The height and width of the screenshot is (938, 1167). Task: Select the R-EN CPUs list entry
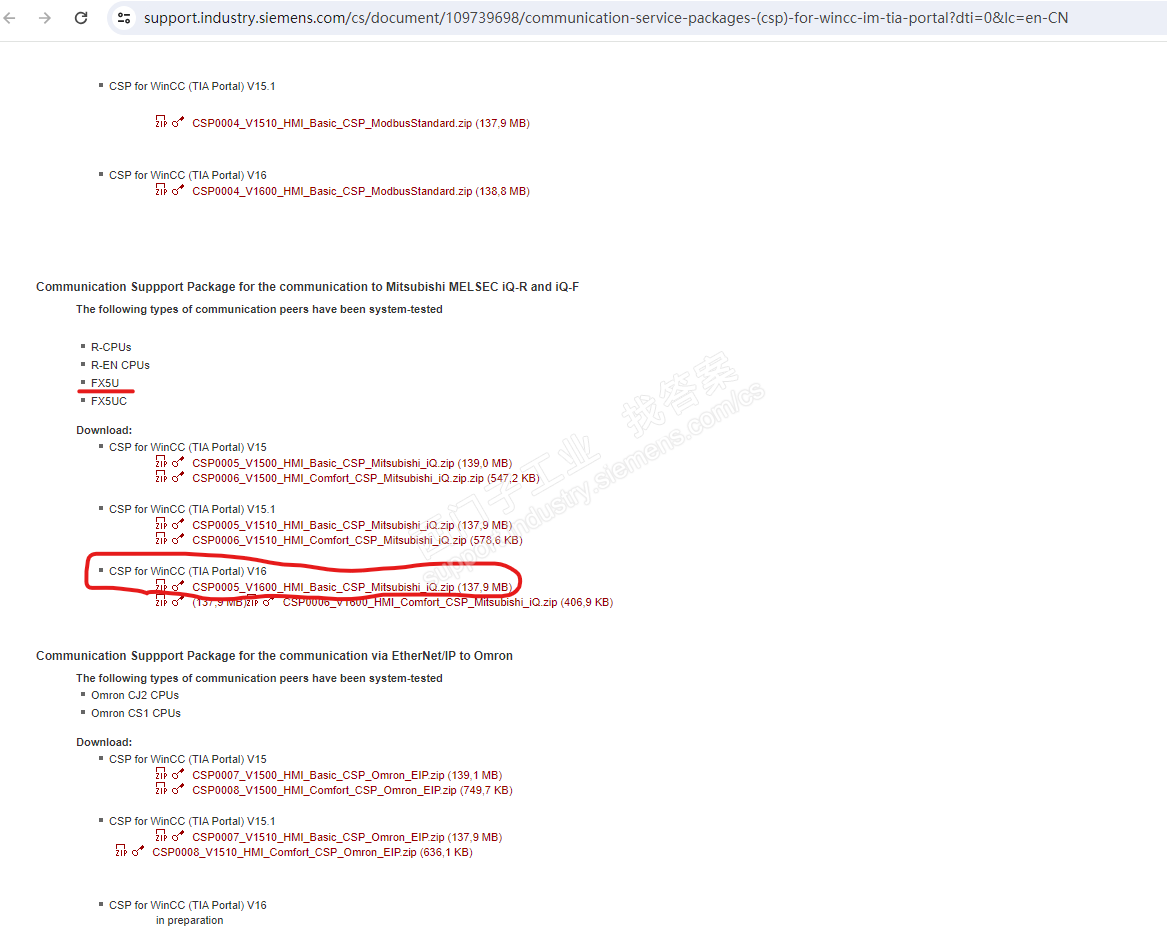pos(121,365)
